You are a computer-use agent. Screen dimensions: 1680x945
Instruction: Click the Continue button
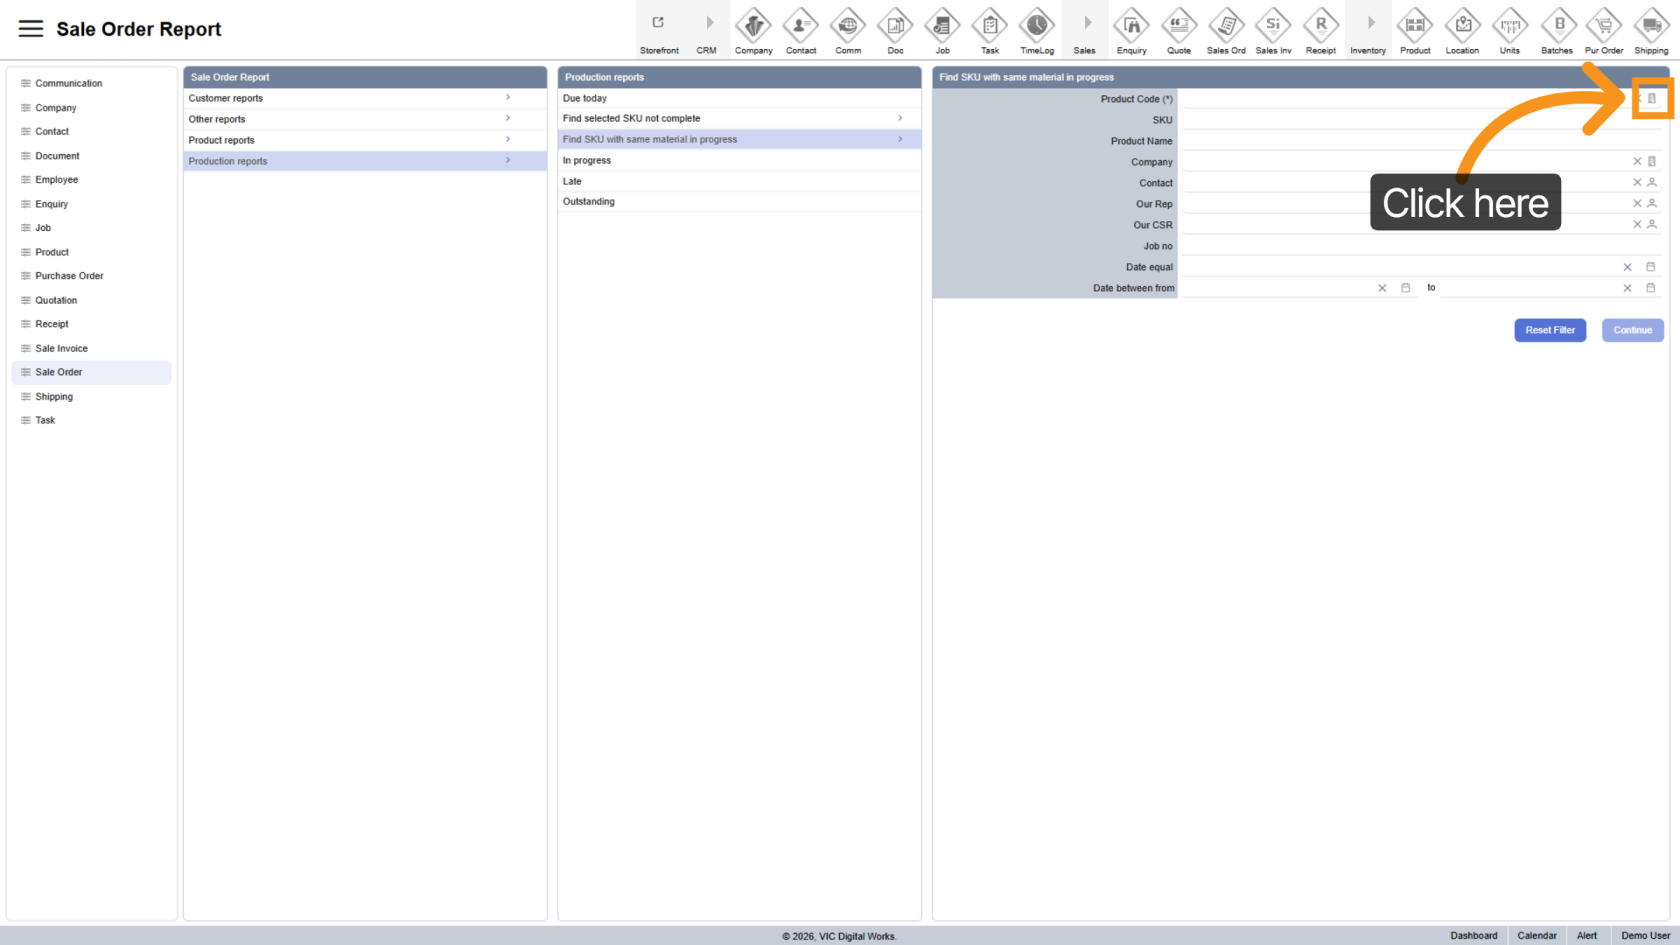click(x=1633, y=330)
